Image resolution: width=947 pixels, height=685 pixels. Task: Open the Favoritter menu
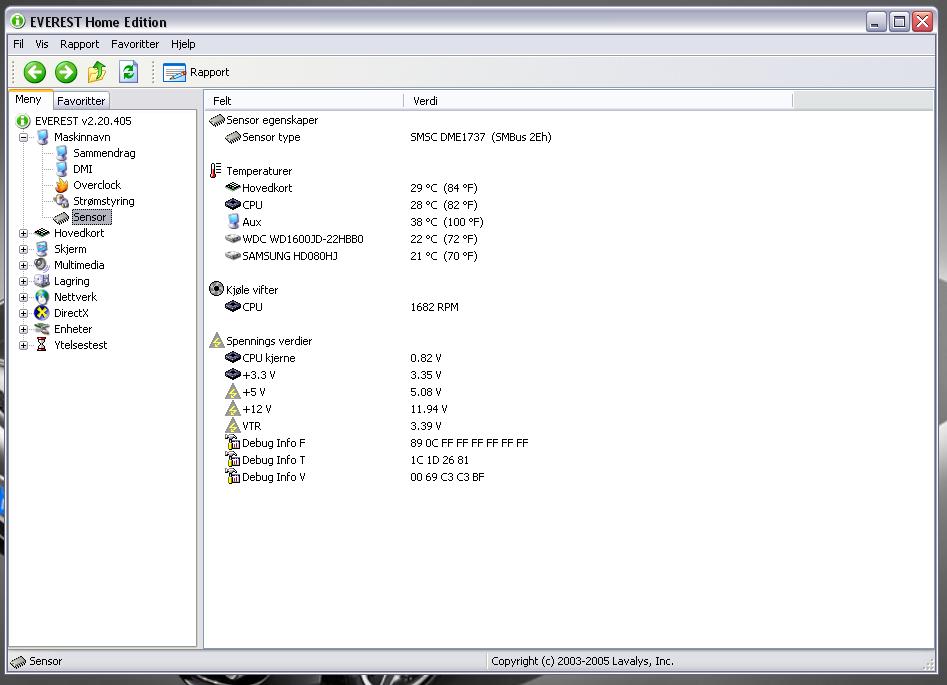click(x=135, y=44)
